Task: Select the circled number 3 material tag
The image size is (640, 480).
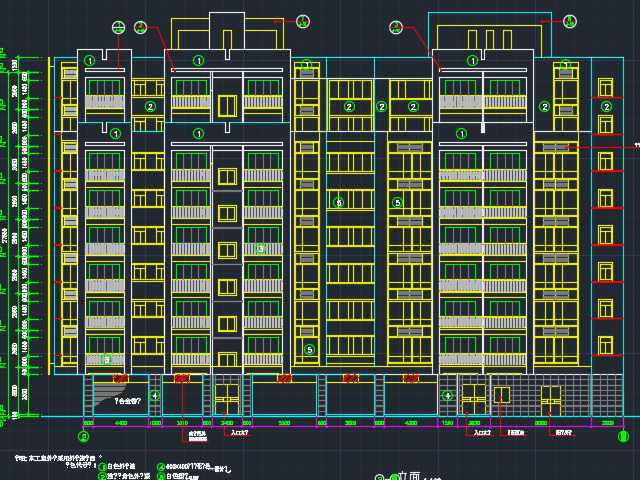Action: coord(260,248)
